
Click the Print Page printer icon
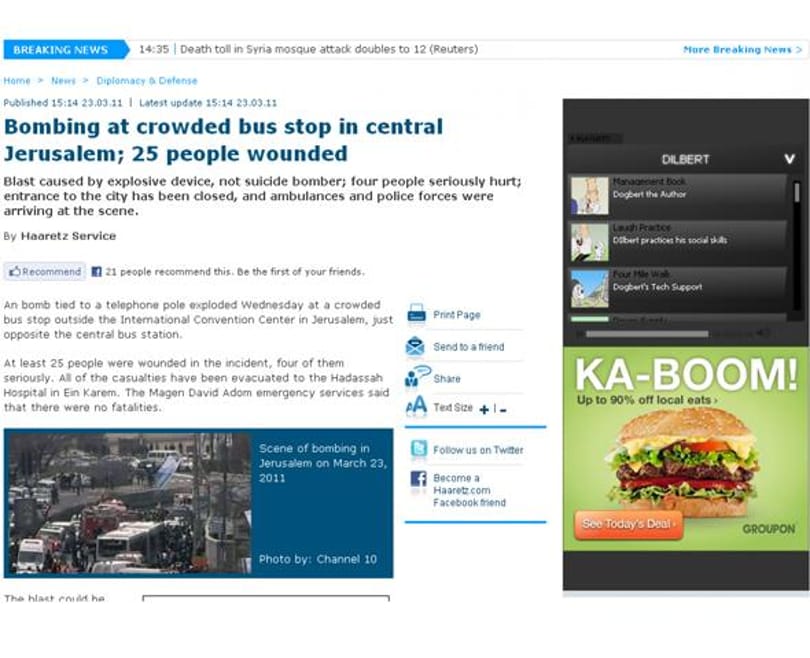point(416,314)
